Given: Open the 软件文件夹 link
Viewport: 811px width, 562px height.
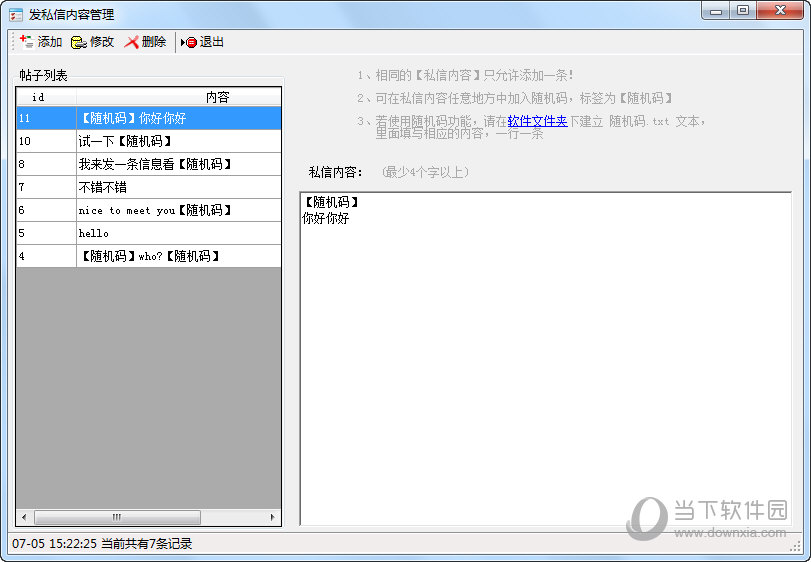Looking at the screenshot, I should [537, 121].
